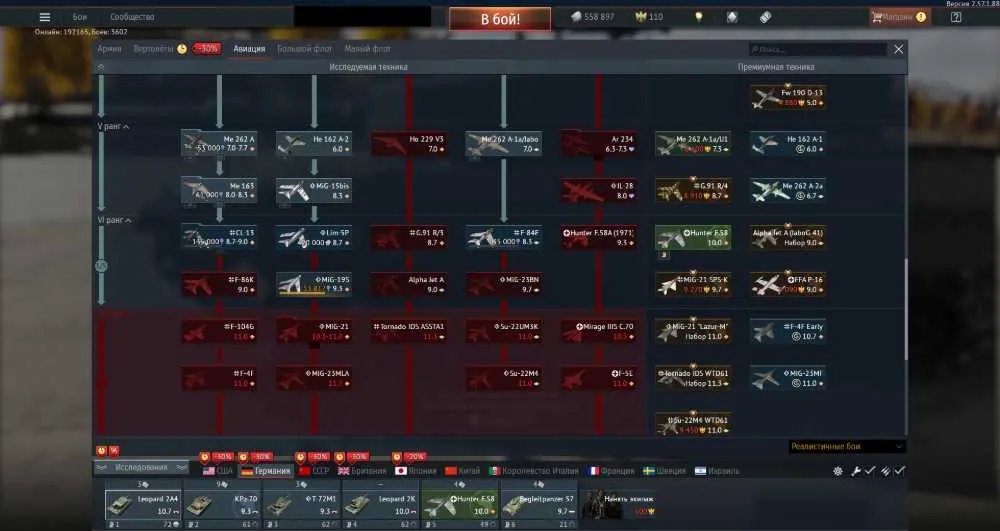Select the Германия nation tab
Image resolution: width=1000 pixels, height=531 pixels.
pyautogui.click(x=265, y=471)
